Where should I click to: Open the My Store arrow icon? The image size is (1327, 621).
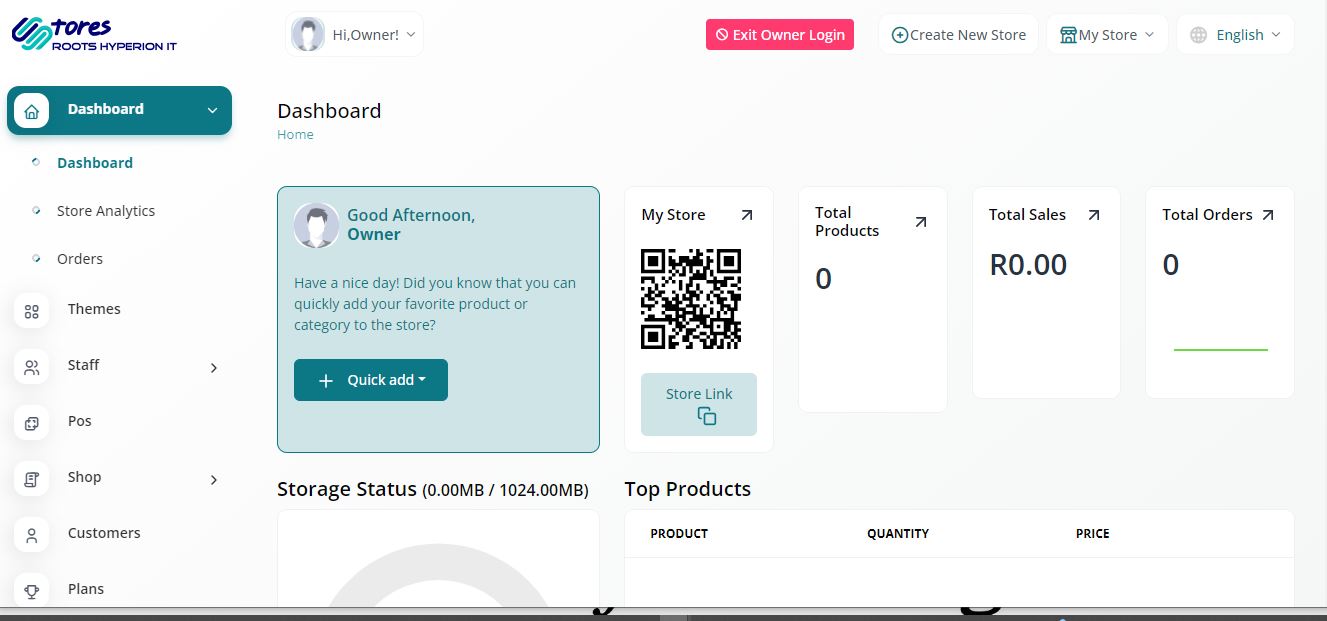pyautogui.click(x=746, y=215)
